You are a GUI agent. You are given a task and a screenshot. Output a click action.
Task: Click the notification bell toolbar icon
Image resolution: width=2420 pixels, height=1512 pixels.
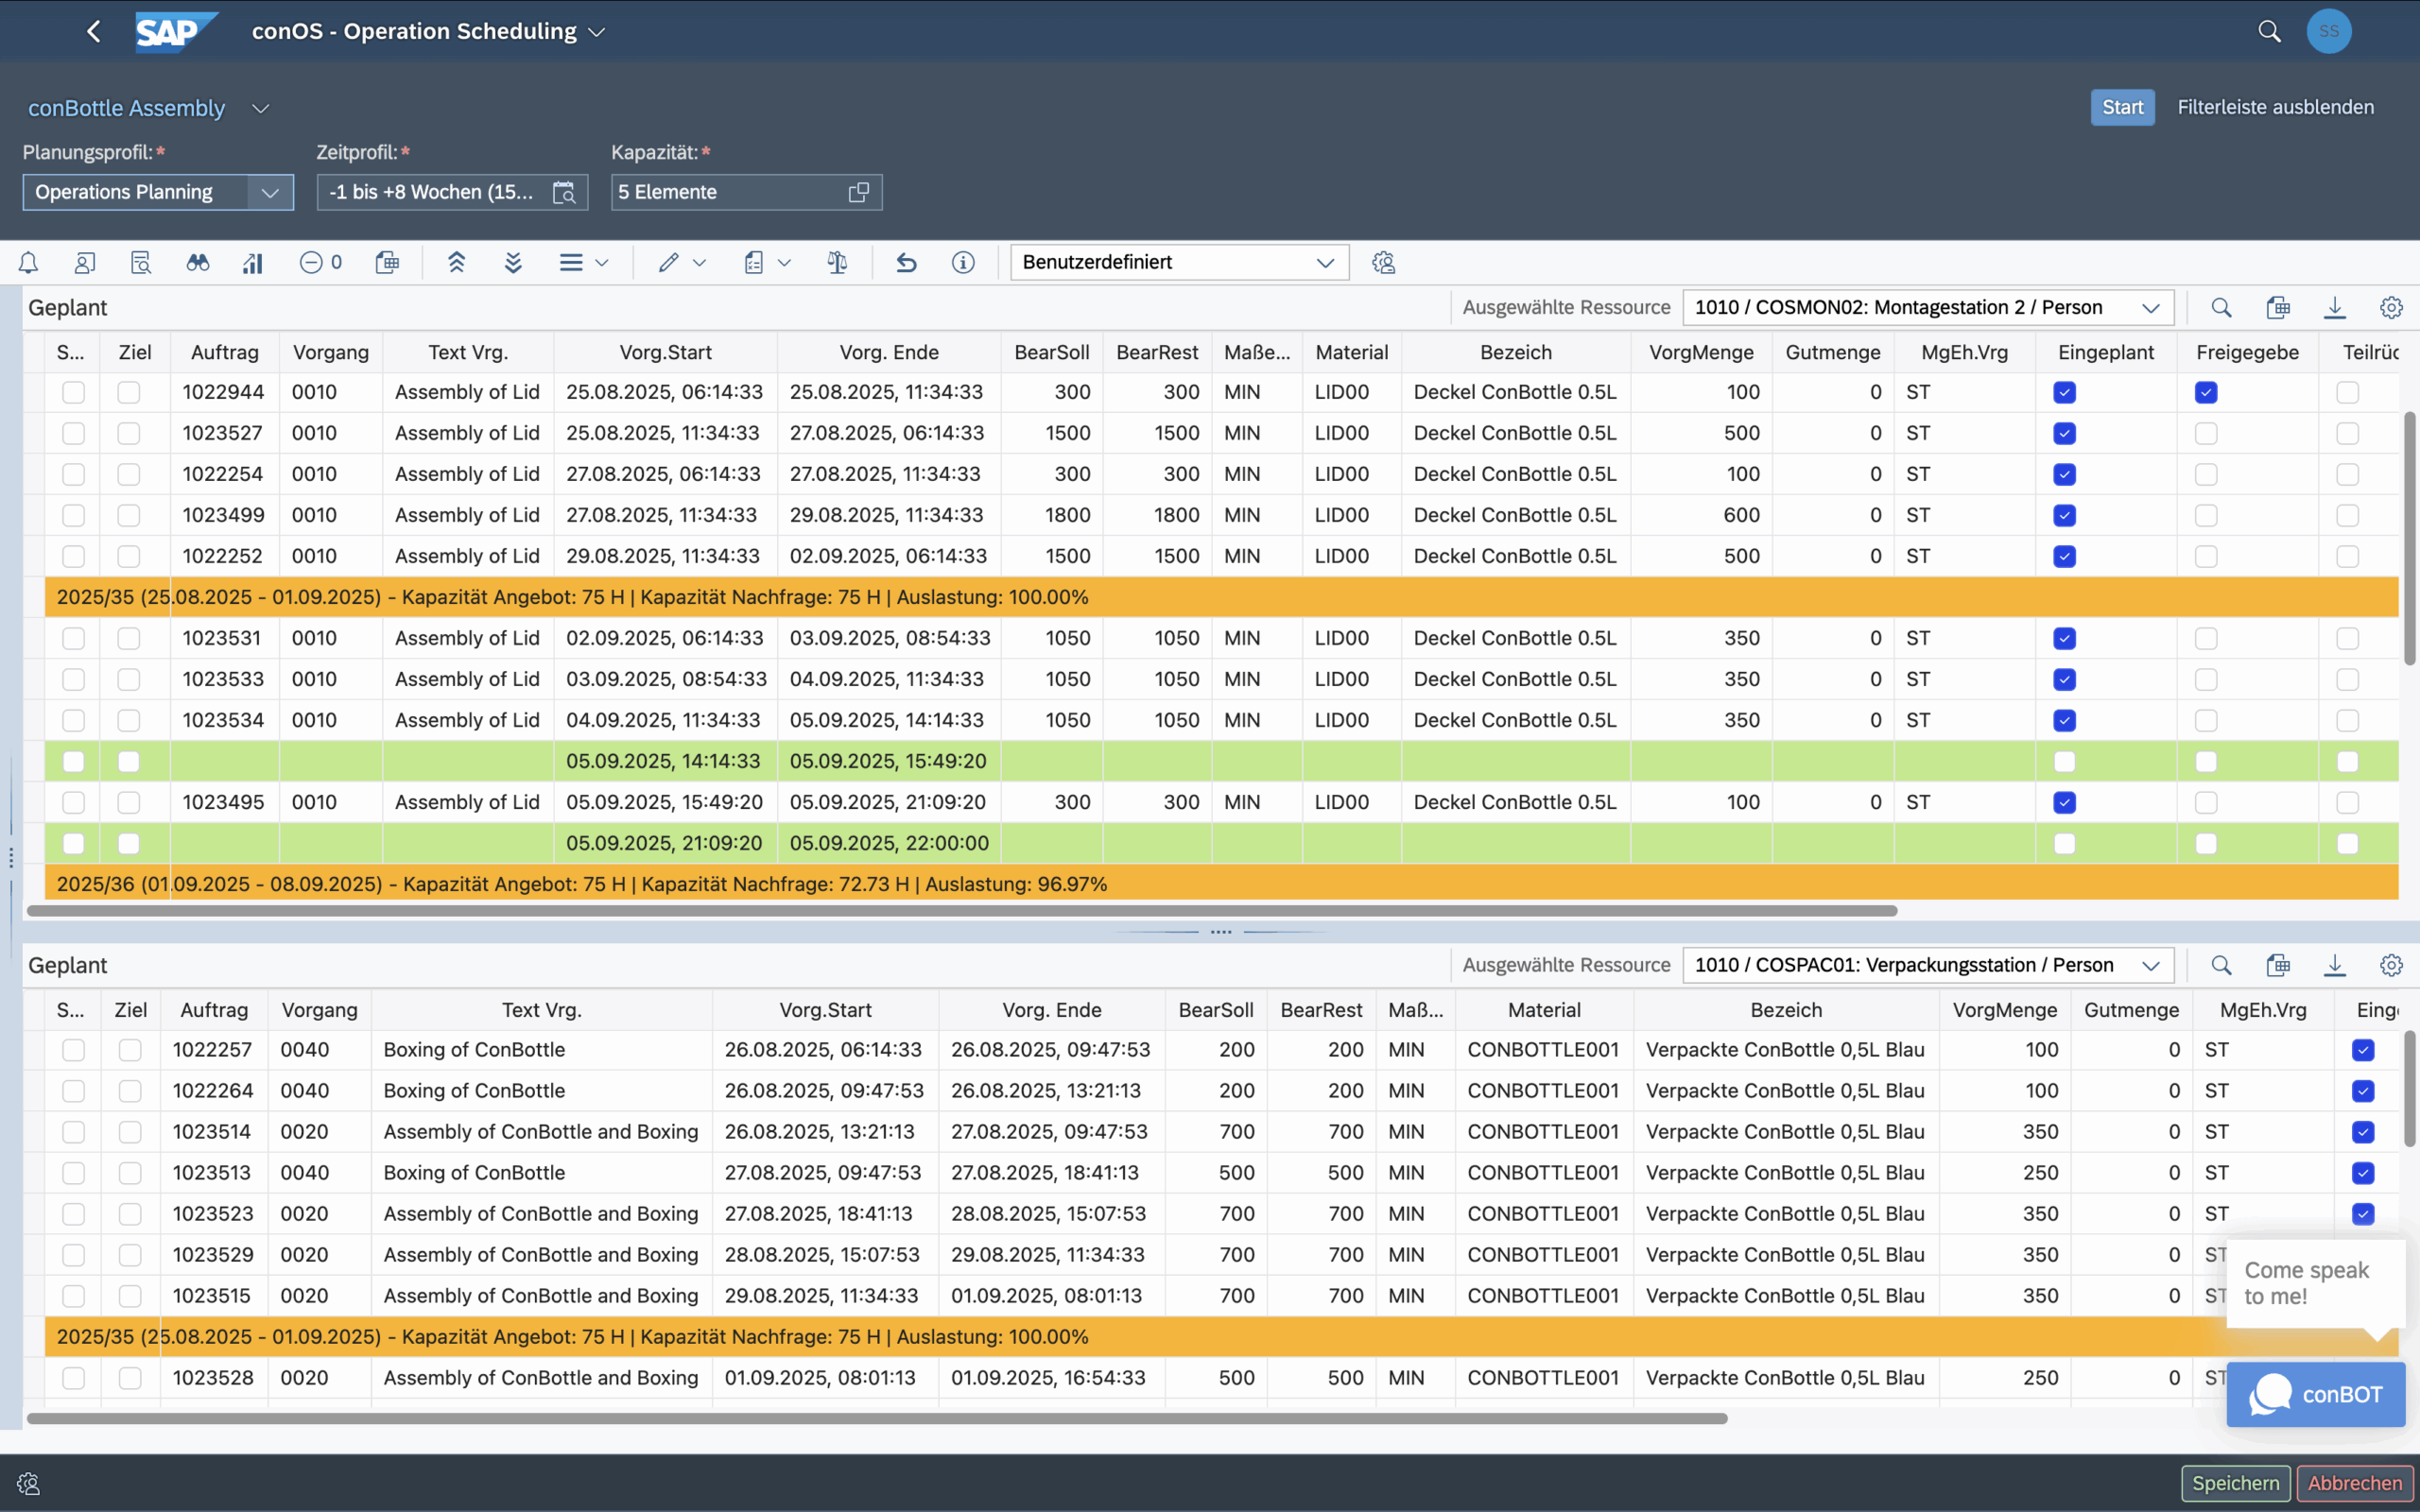coord(28,262)
